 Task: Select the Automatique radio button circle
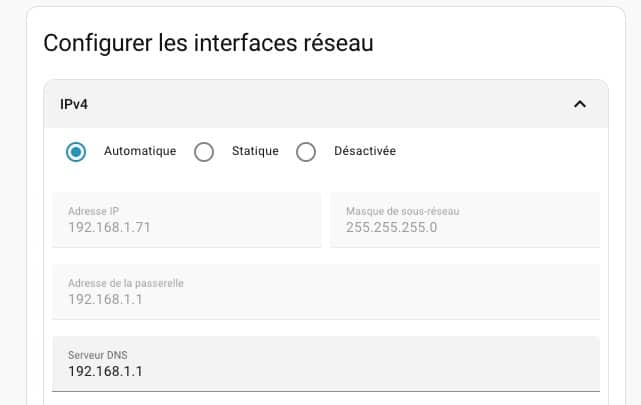(x=75, y=152)
